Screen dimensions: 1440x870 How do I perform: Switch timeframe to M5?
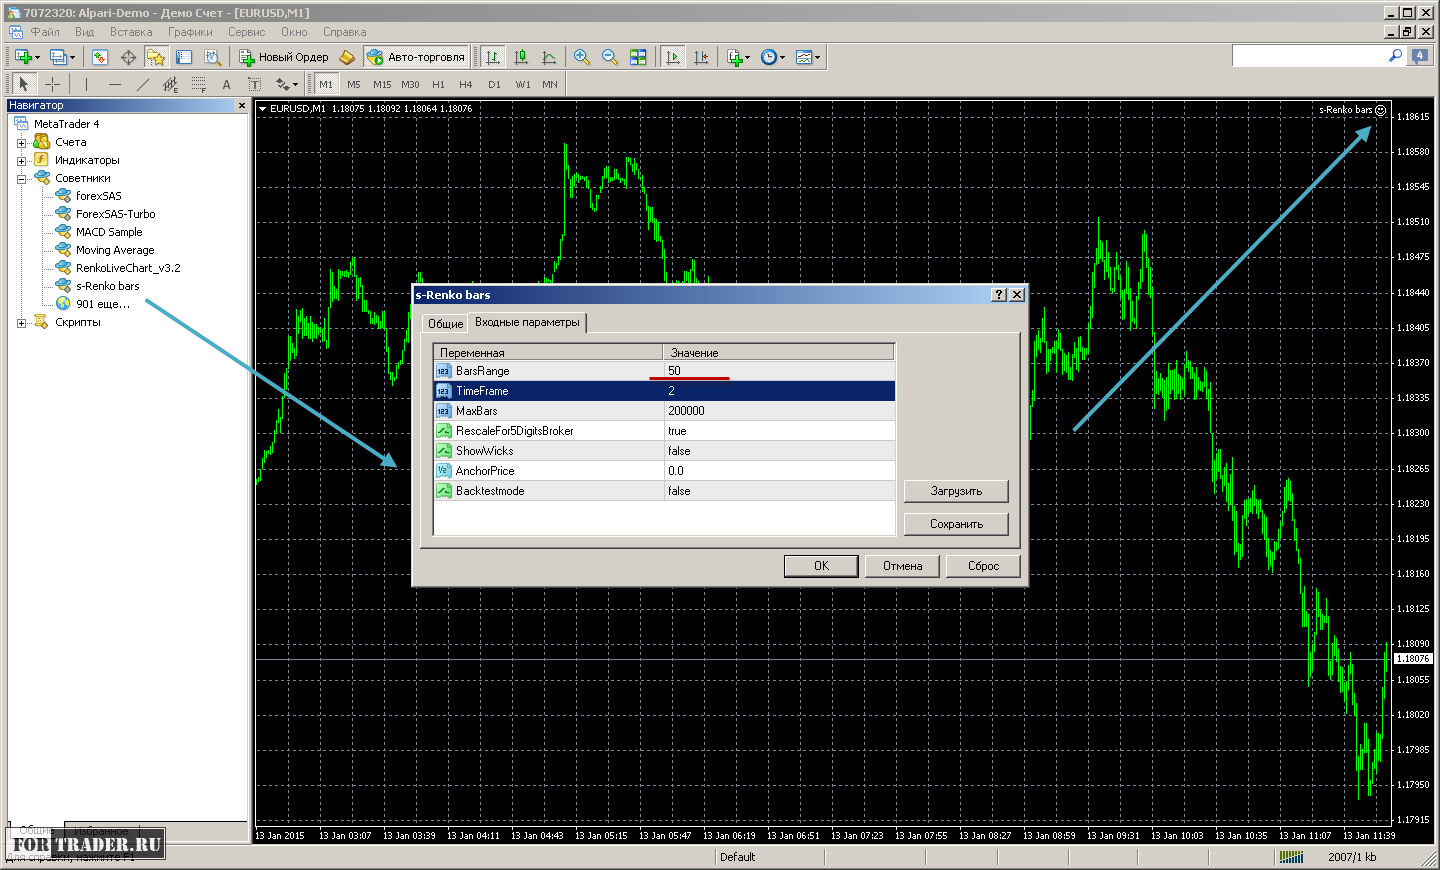click(354, 84)
